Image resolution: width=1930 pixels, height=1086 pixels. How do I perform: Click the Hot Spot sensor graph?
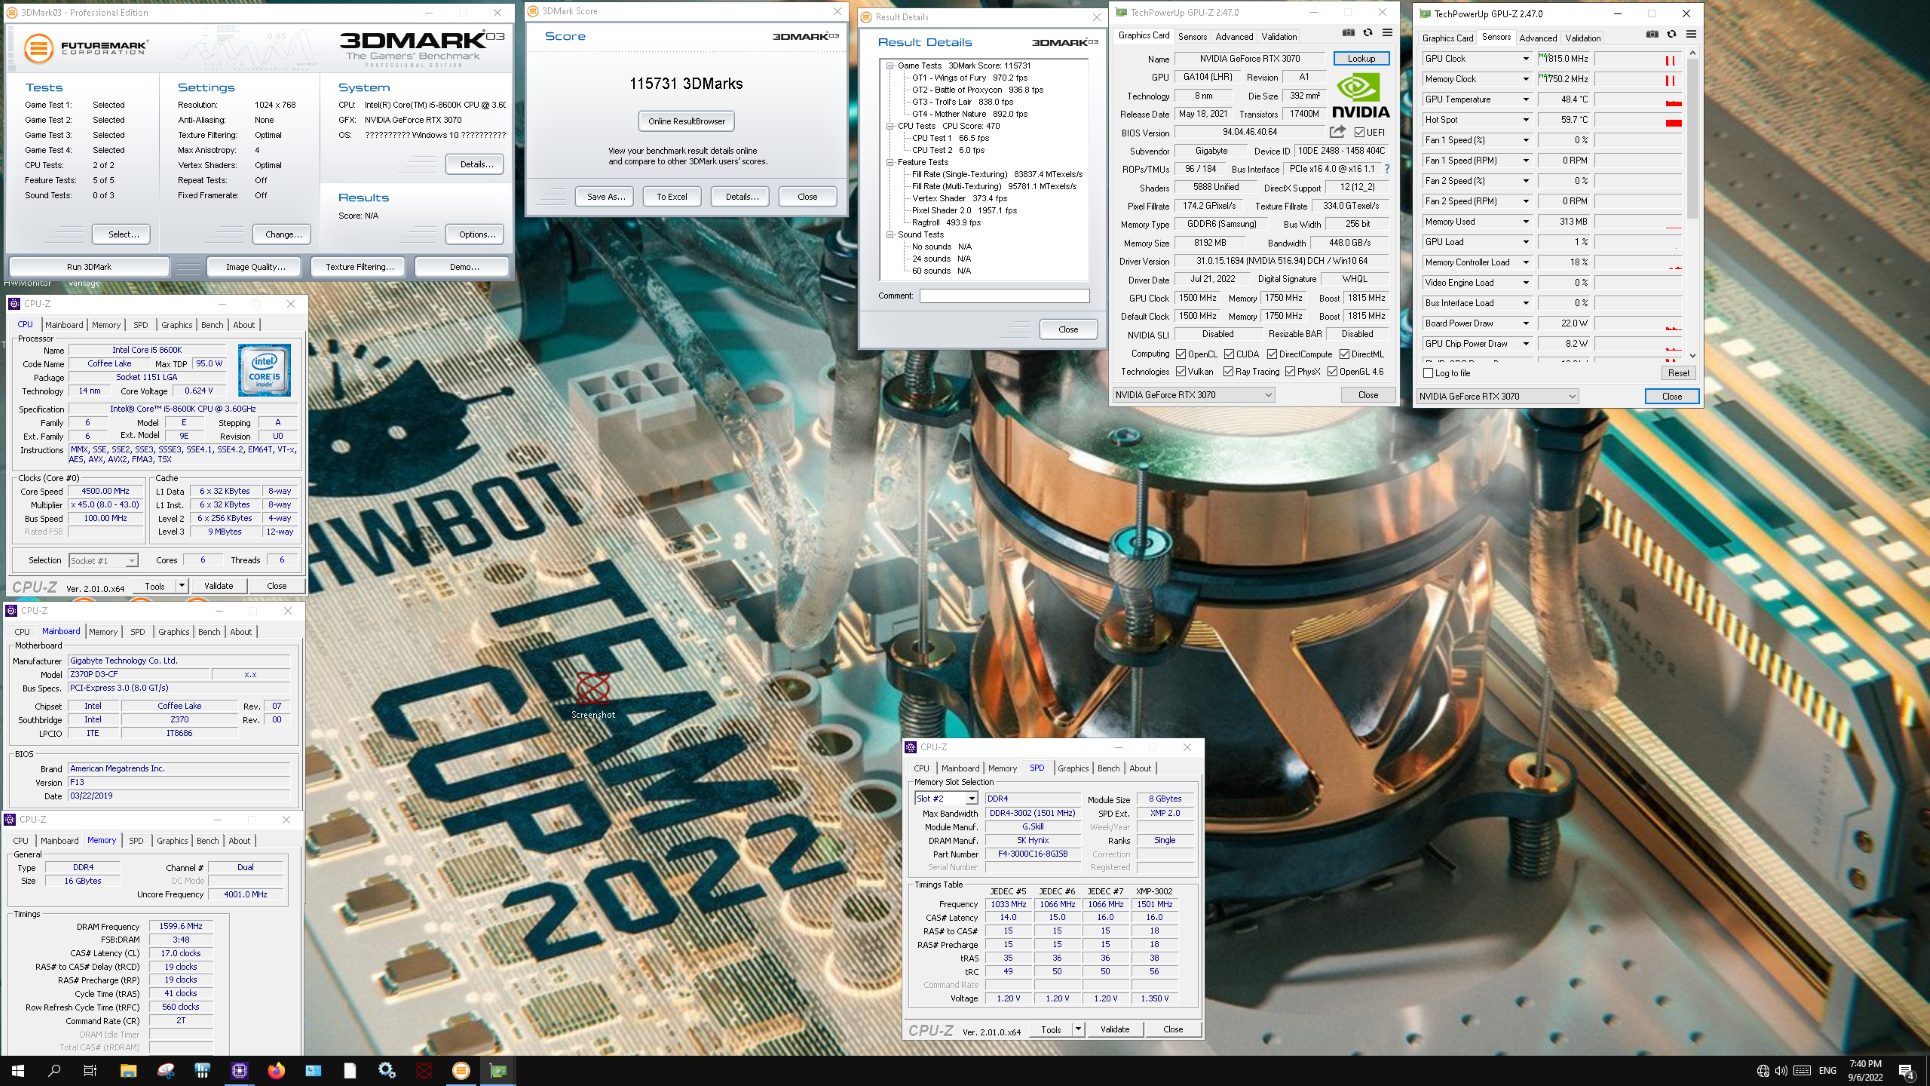pyautogui.click(x=1638, y=120)
